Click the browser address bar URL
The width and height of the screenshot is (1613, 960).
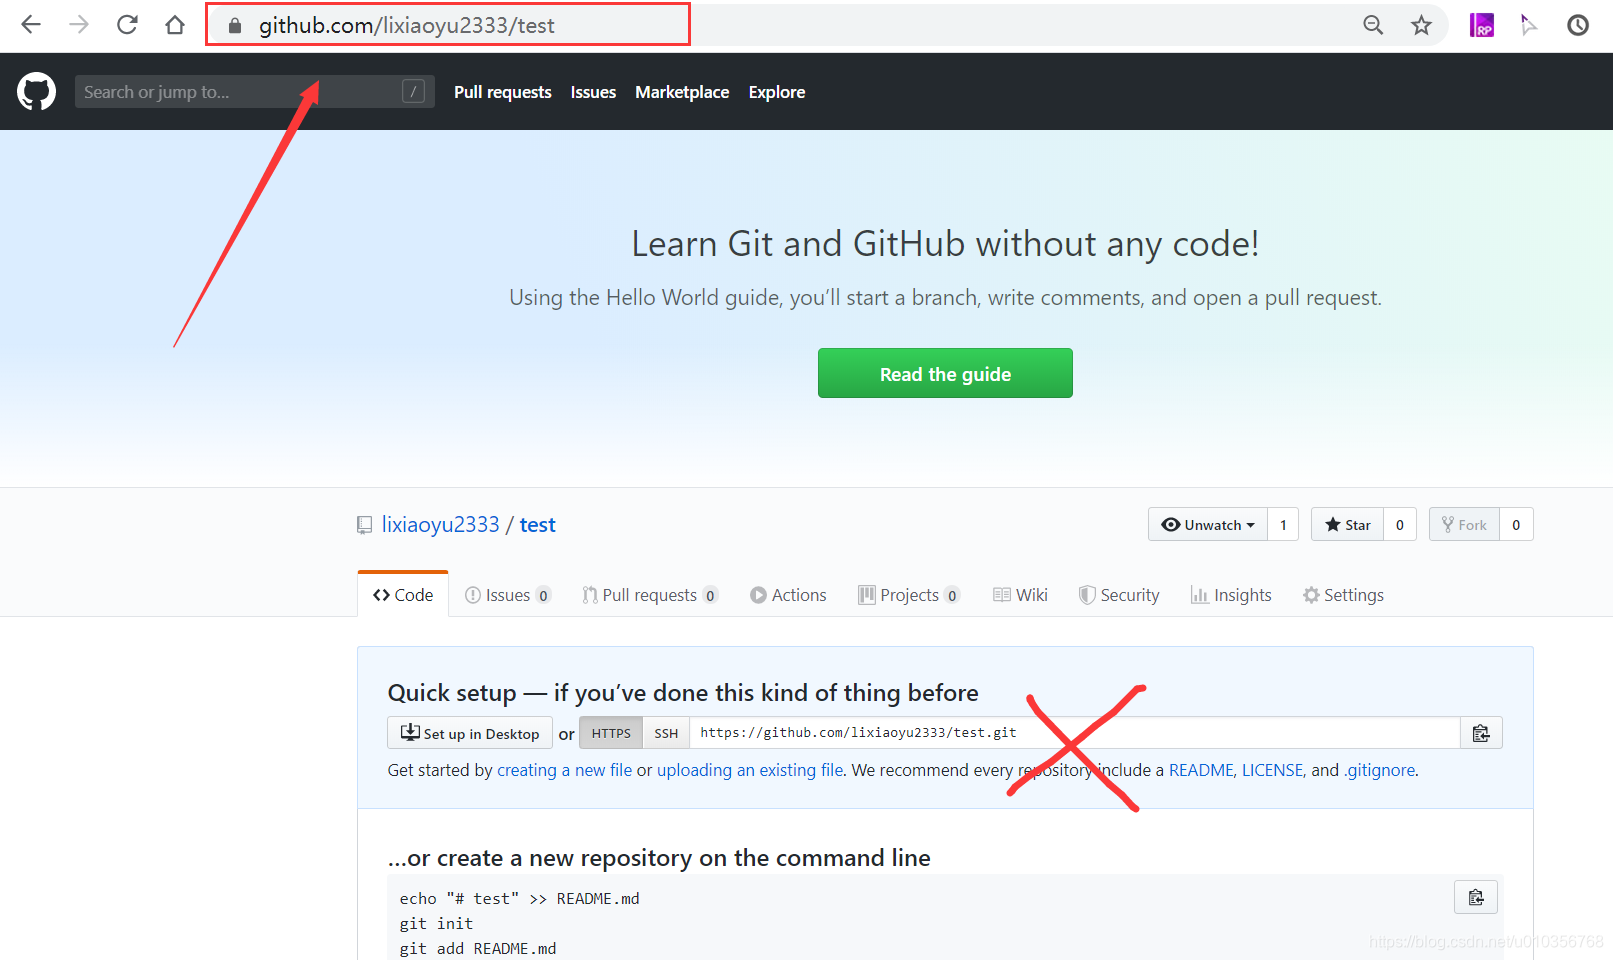click(406, 26)
